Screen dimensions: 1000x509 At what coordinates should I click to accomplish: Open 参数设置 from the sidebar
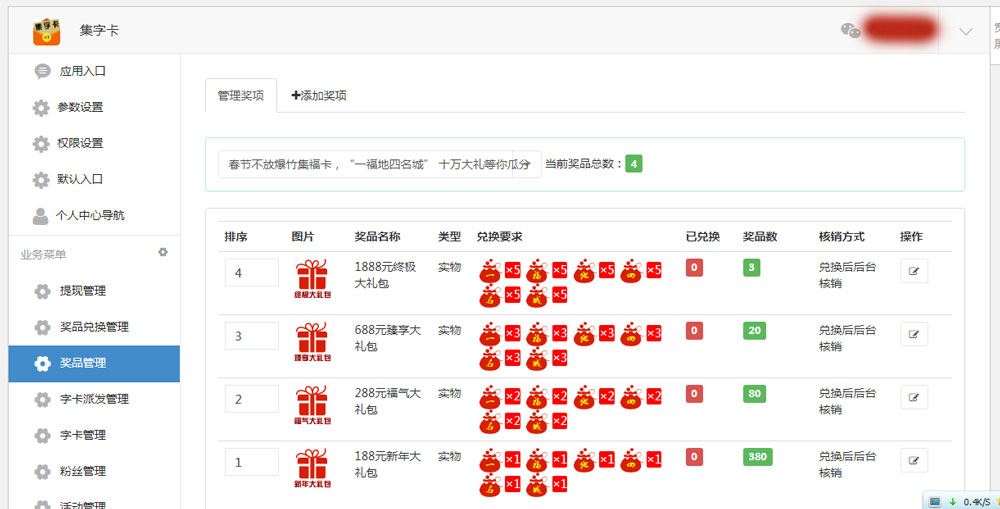(80, 107)
